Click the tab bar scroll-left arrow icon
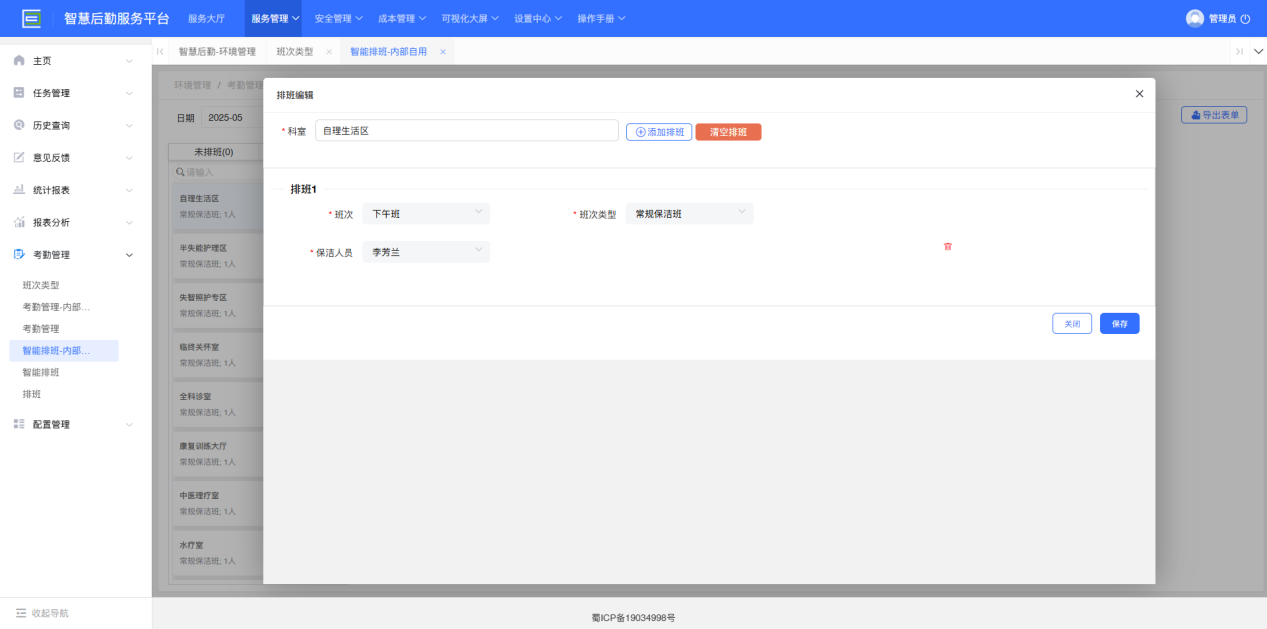This screenshot has height=629, width=1267. click(x=160, y=52)
